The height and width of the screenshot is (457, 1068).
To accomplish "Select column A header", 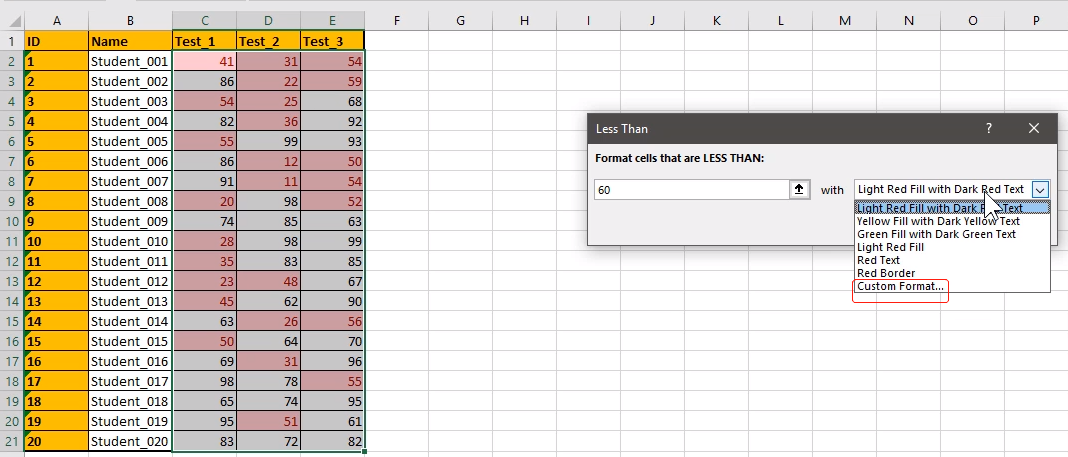I will [57, 21].
